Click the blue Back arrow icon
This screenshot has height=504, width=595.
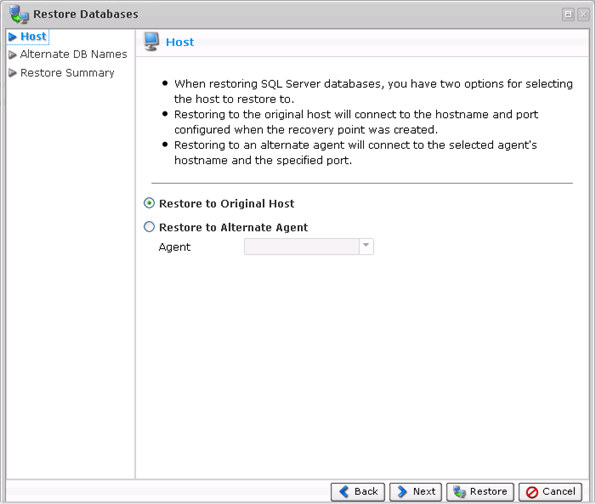344,491
